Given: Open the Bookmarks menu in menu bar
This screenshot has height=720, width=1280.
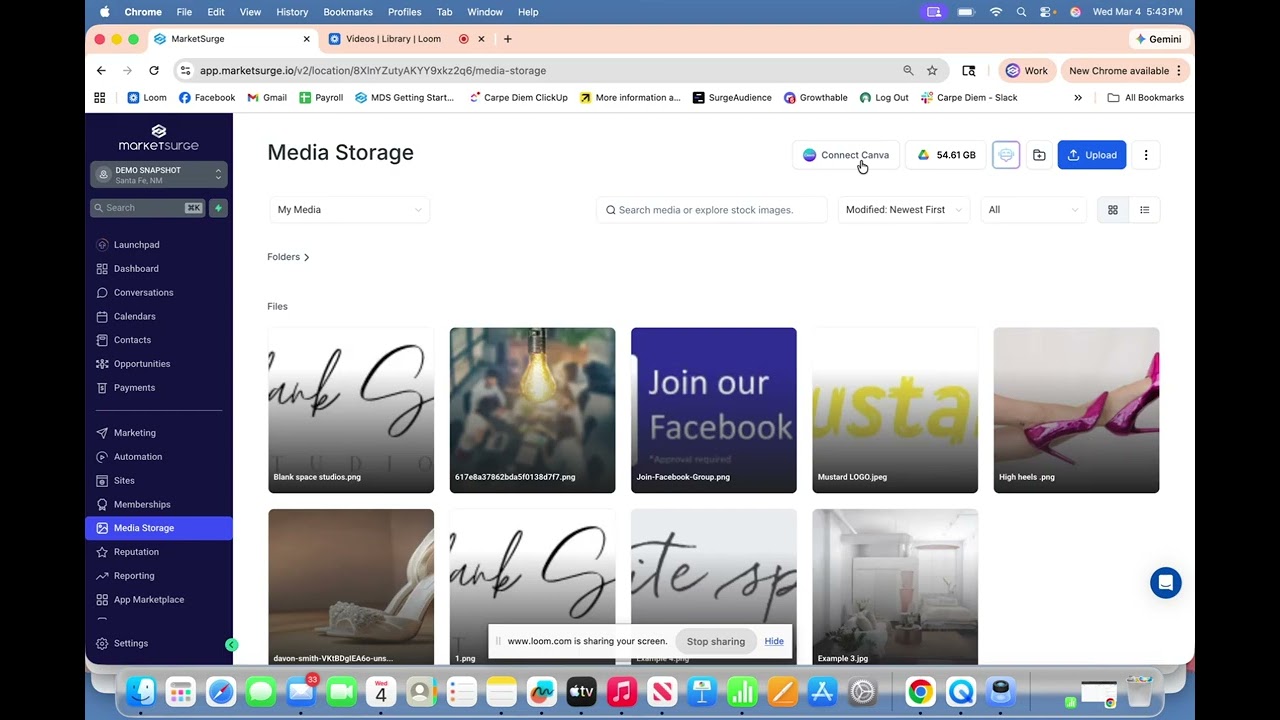Looking at the screenshot, I should pyautogui.click(x=348, y=12).
